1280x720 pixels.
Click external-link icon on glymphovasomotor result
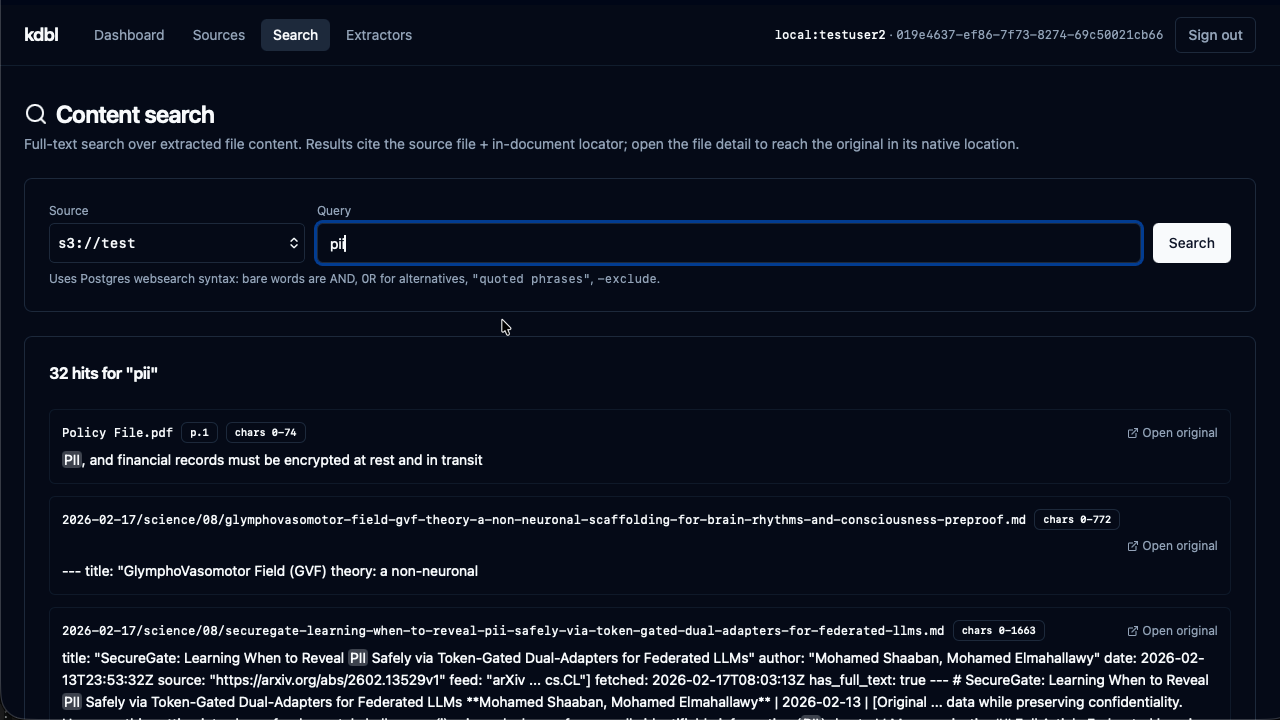[1133, 546]
